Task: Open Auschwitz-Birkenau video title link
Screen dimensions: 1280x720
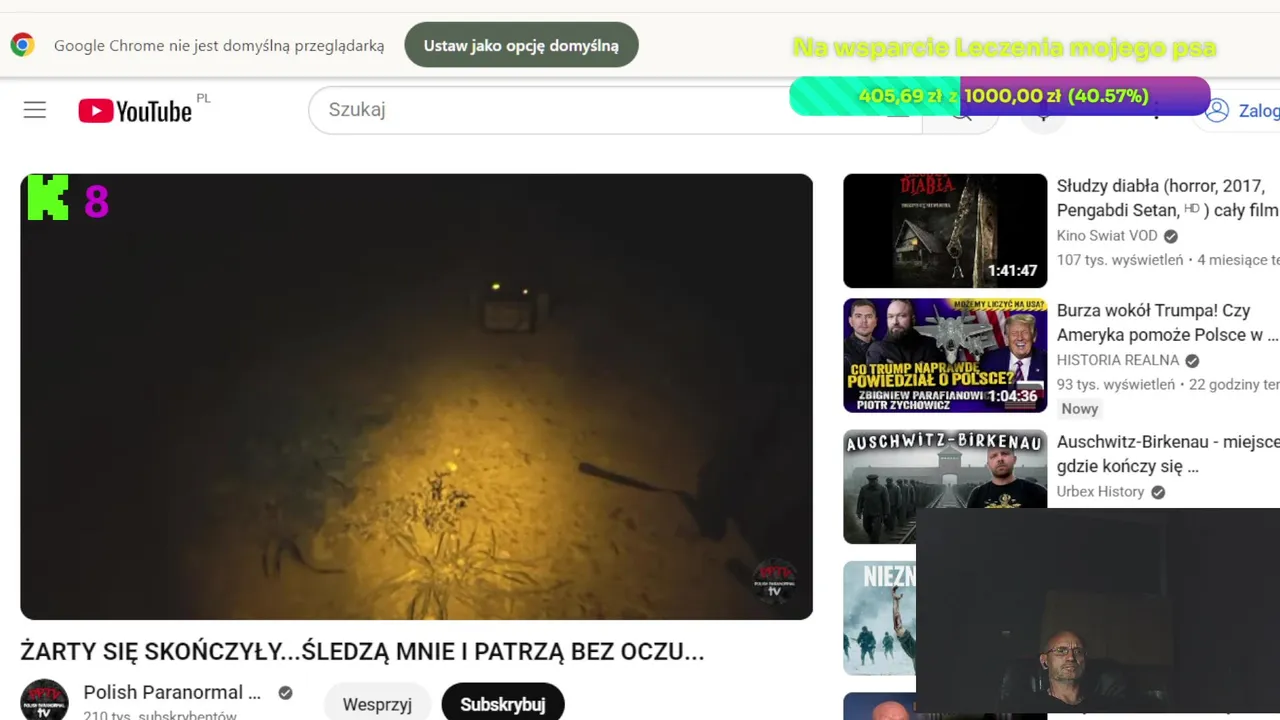Action: [1167, 454]
